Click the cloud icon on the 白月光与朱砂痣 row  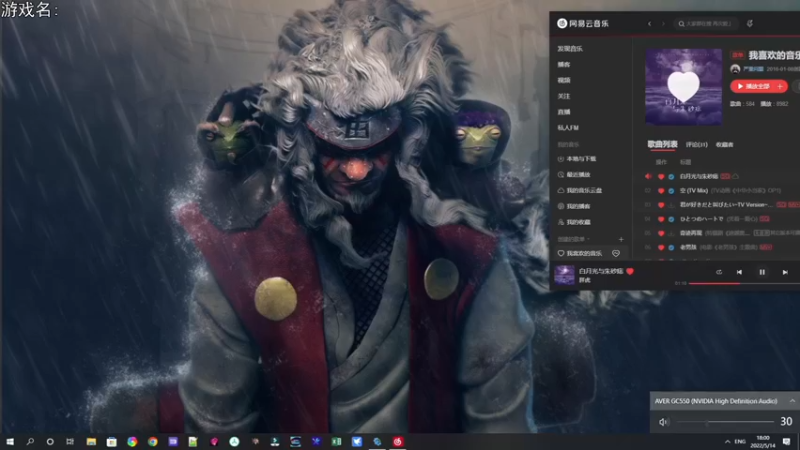(x=736, y=177)
